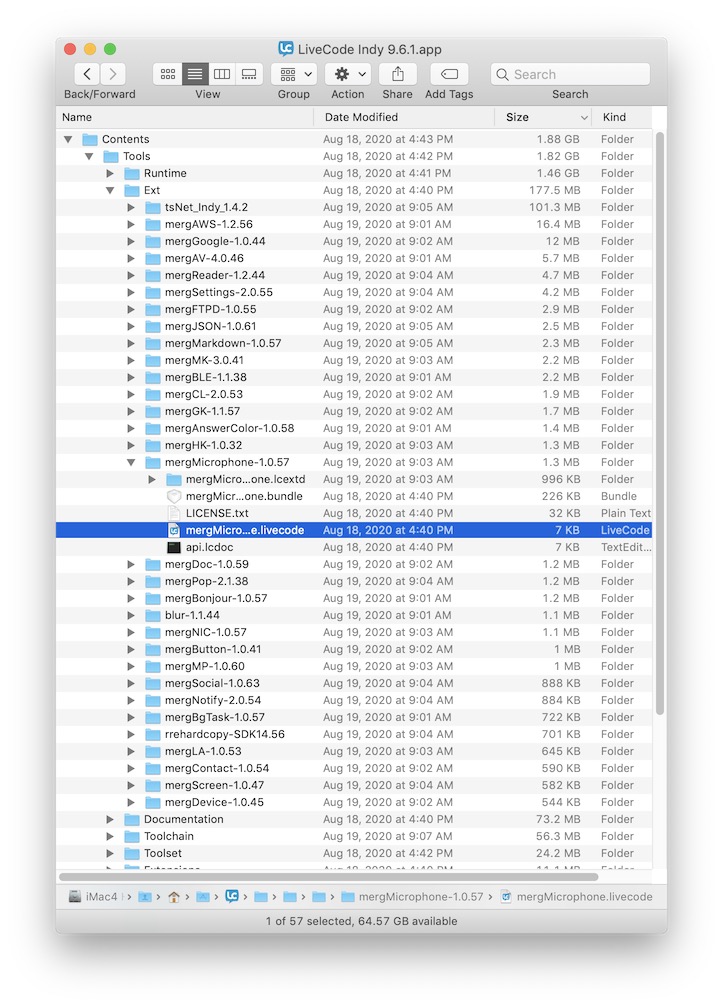
Task: Expand the mergAWS-1.2.56 folder
Action: coord(131,224)
